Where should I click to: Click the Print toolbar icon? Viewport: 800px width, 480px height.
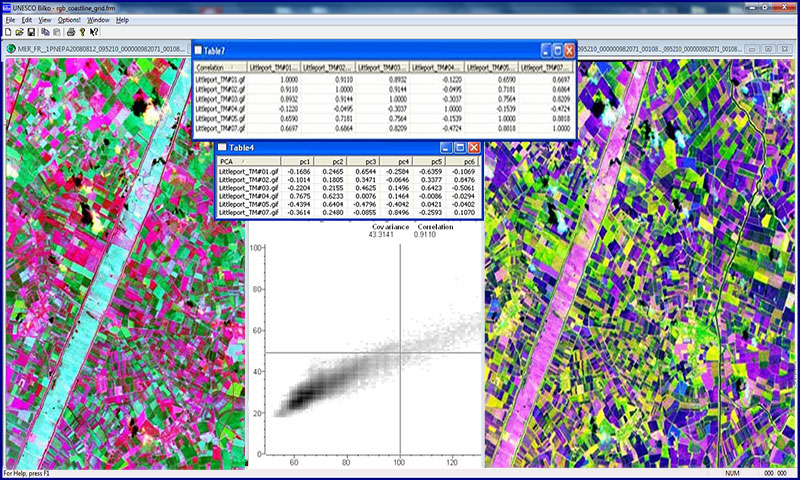click(x=70, y=32)
